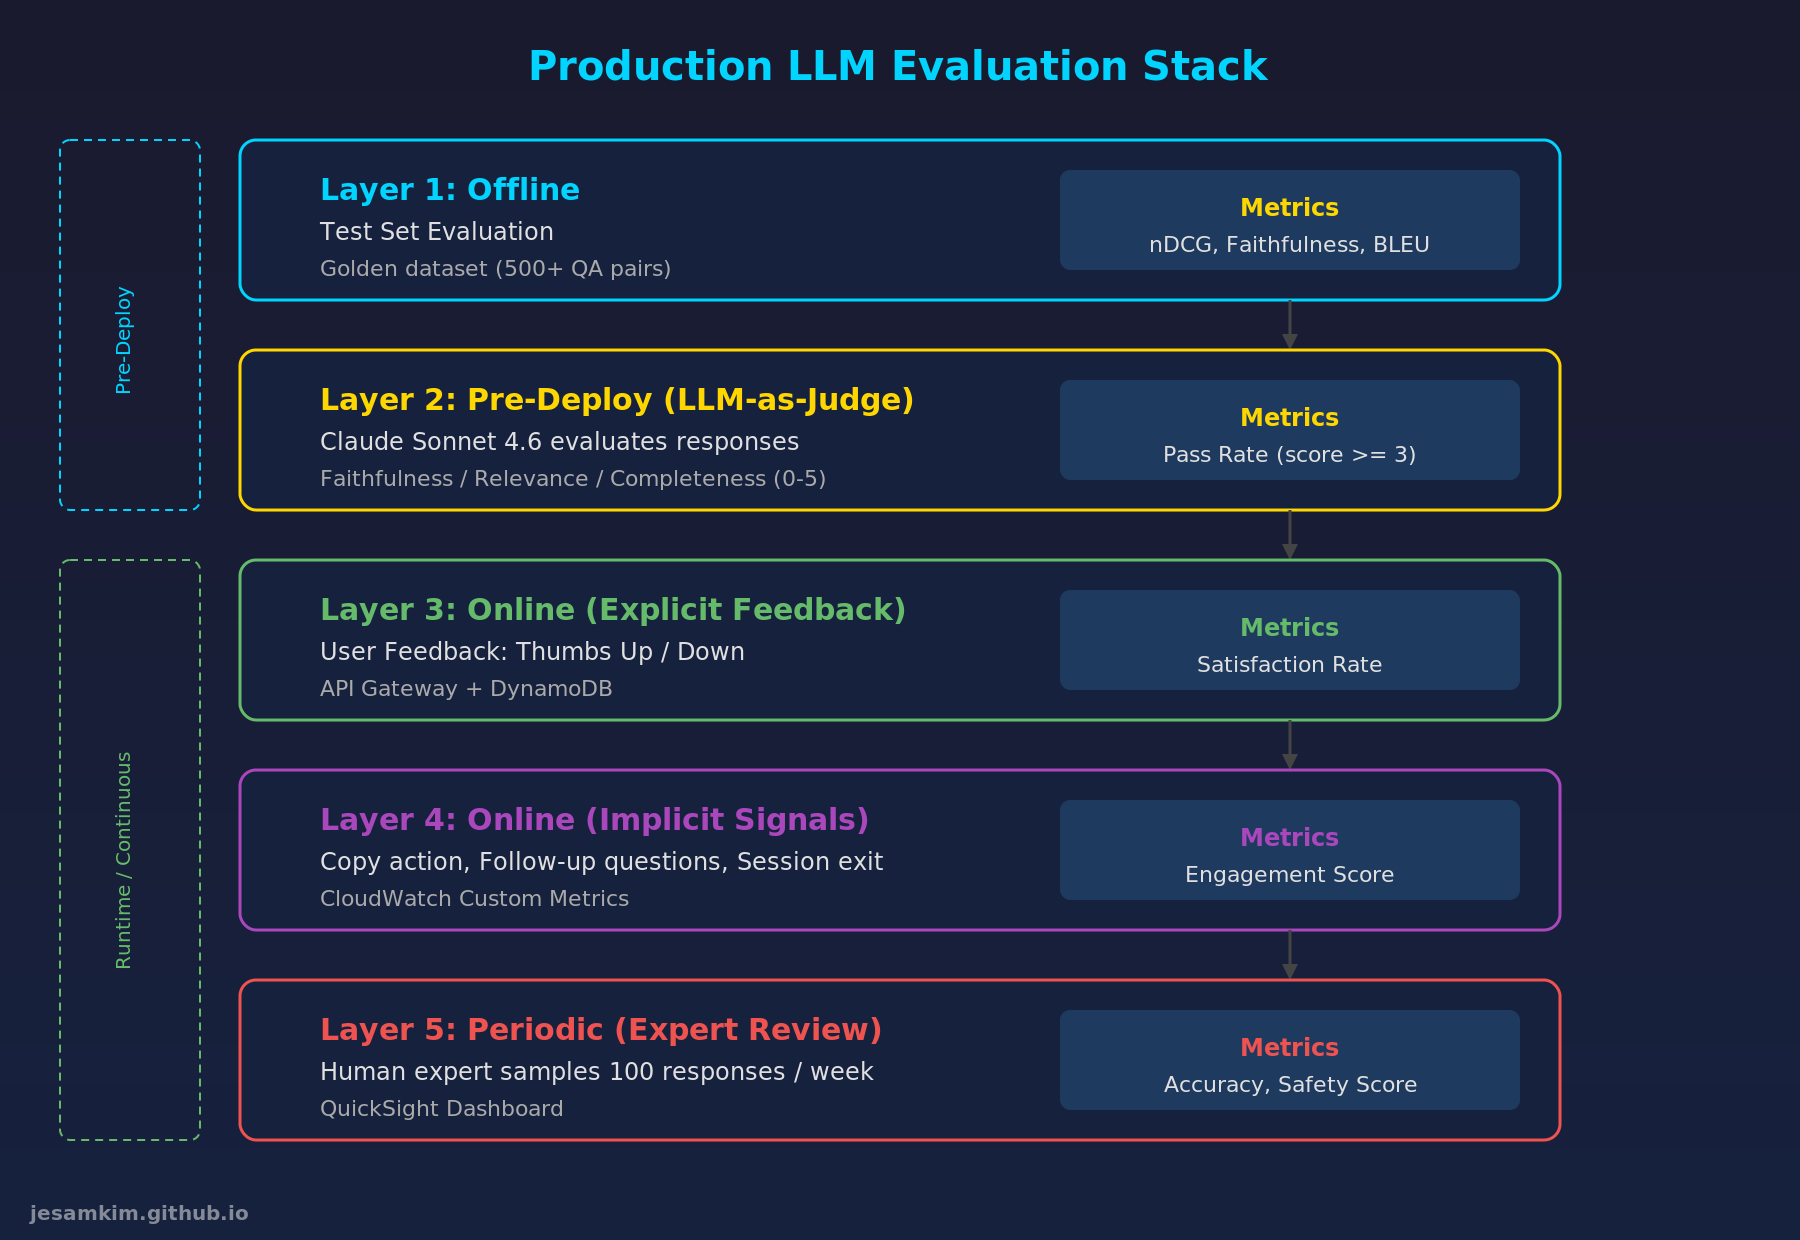Click the arrow between Layer 4 and Layer 5
The height and width of the screenshot is (1240, 1800).
1289,956
